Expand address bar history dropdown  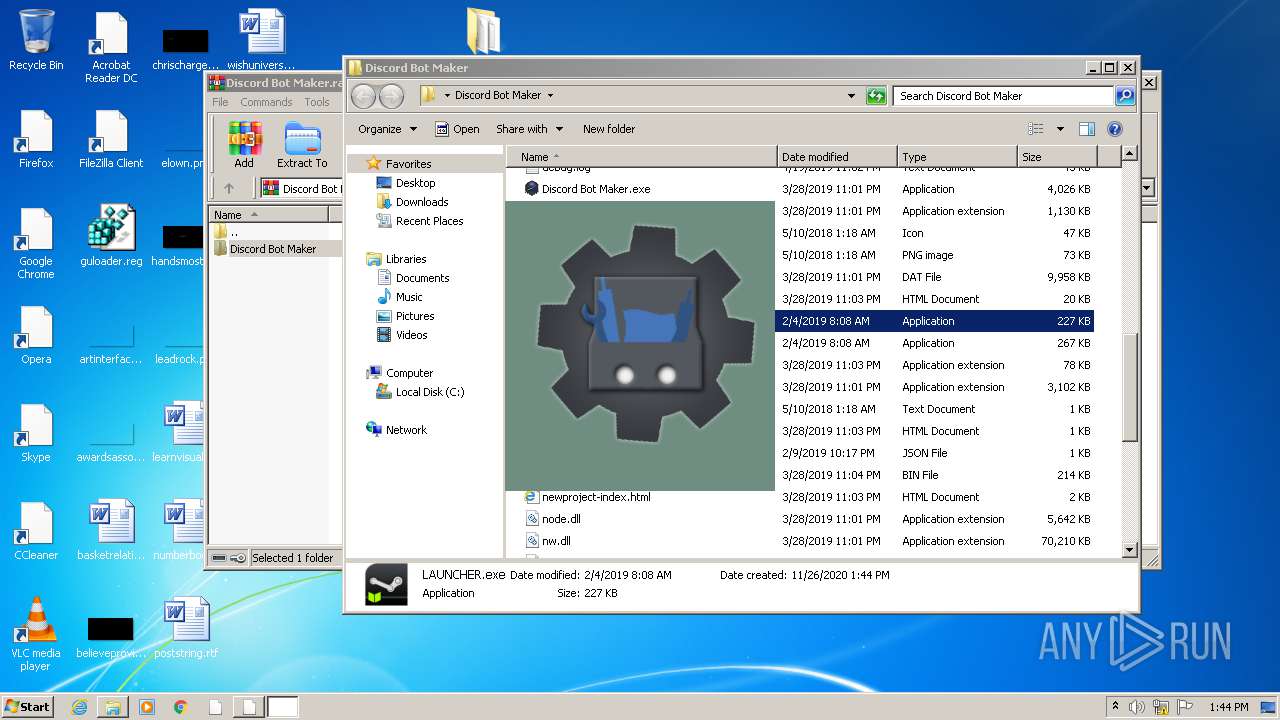coord(851,96)
